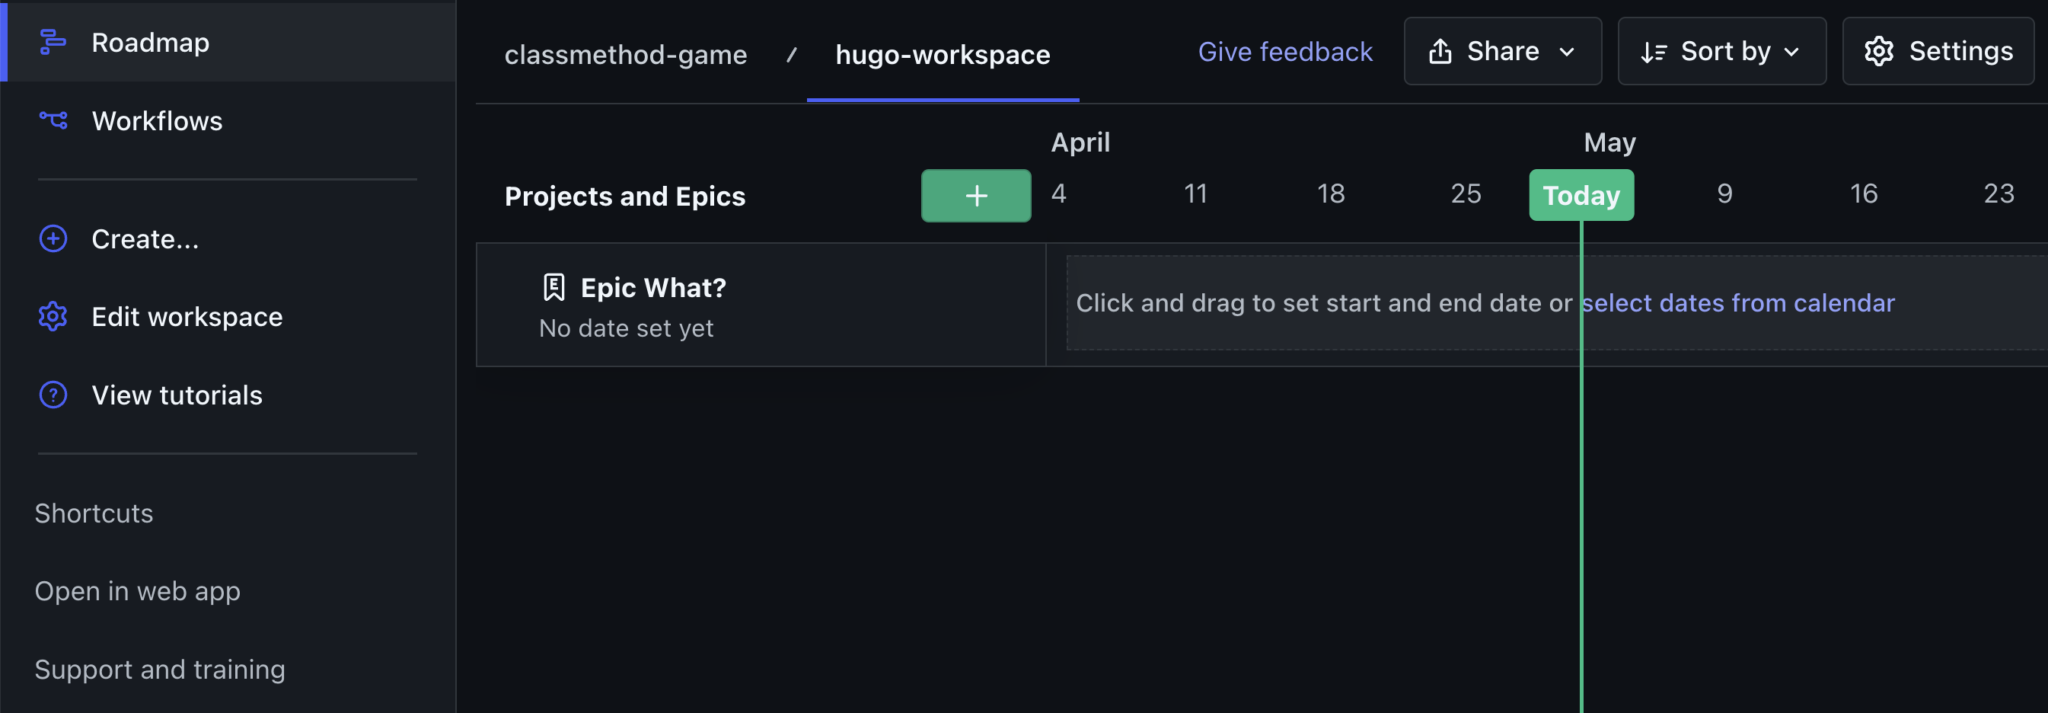Screen dimensions: 2048x713
Task: Click the bookmark icon beside Epic What?
Action: click(x=553, y=287)
